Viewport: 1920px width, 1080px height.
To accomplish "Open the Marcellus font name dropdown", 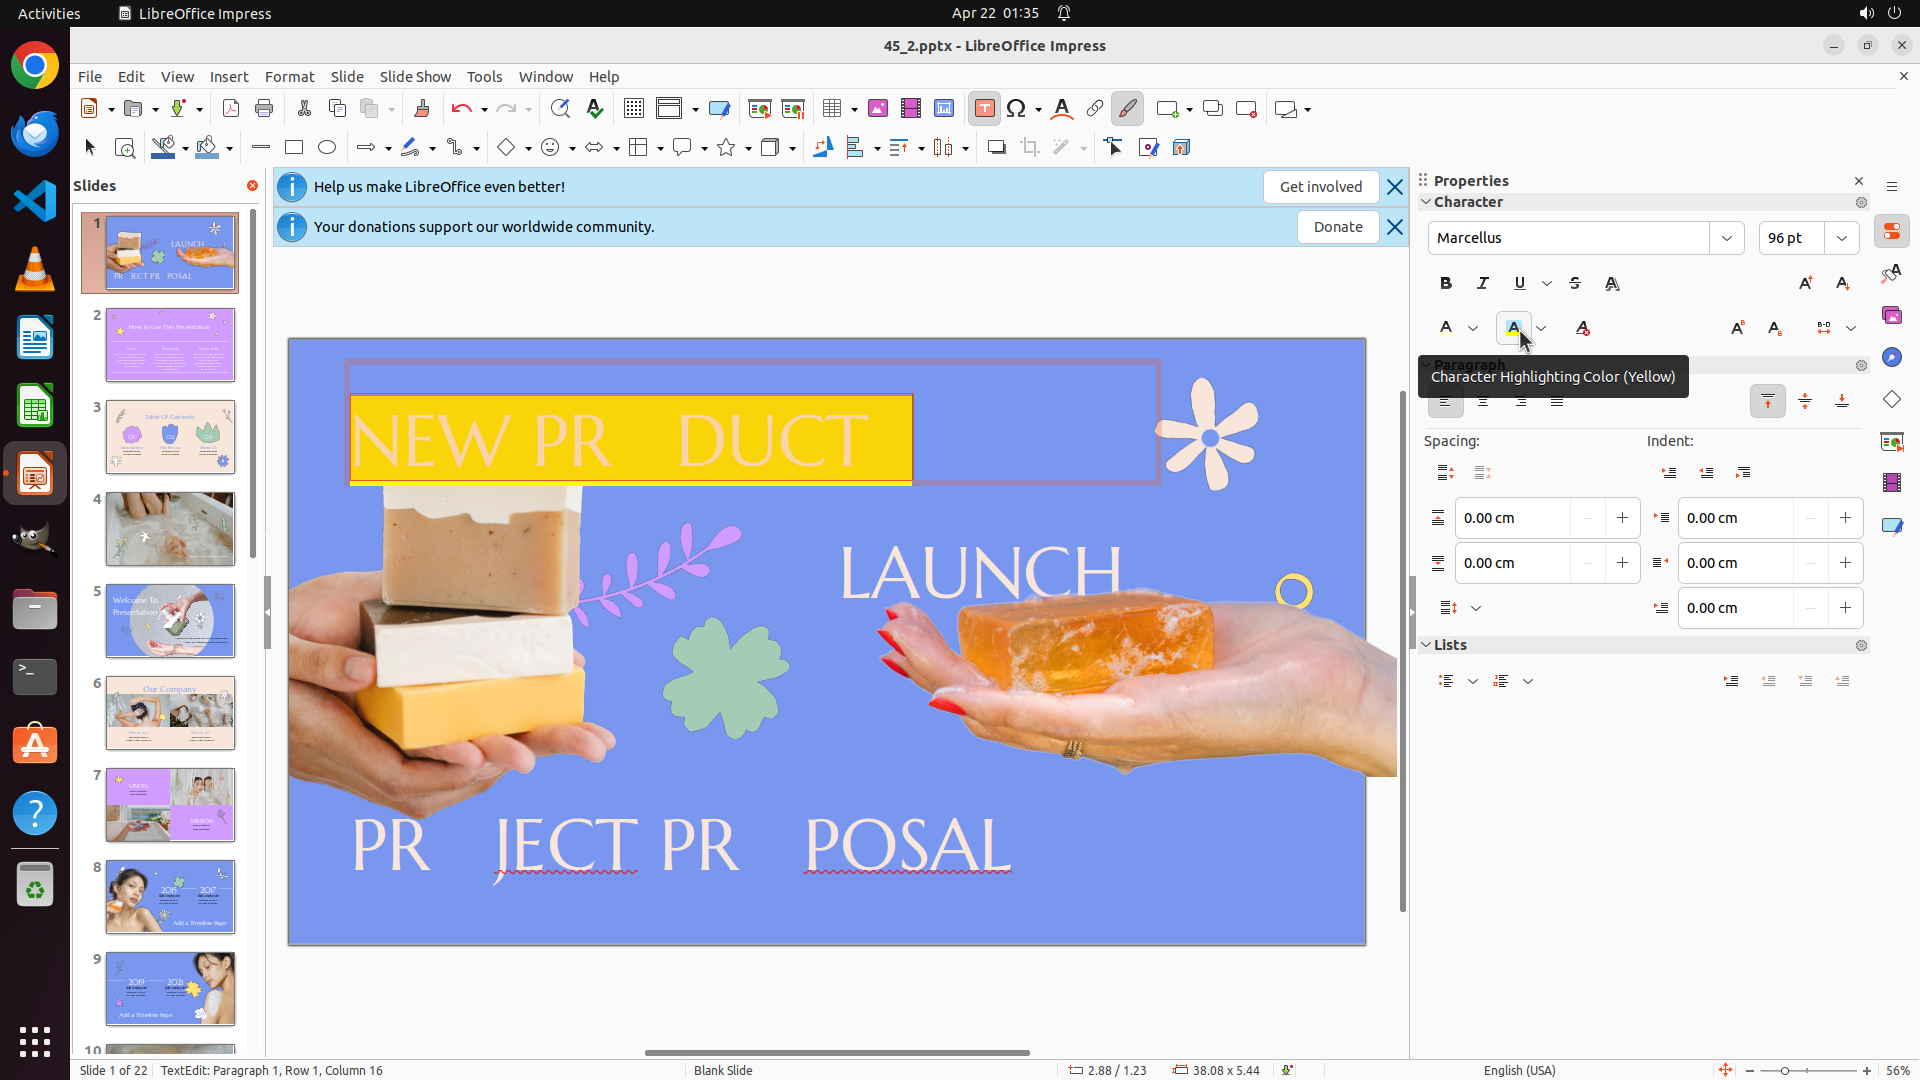I will [1727, 238].
